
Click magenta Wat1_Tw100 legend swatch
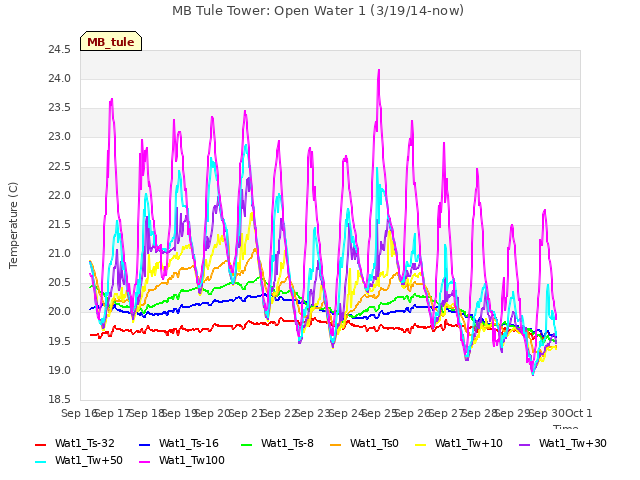pyautogui.click(x=145, y=462)
